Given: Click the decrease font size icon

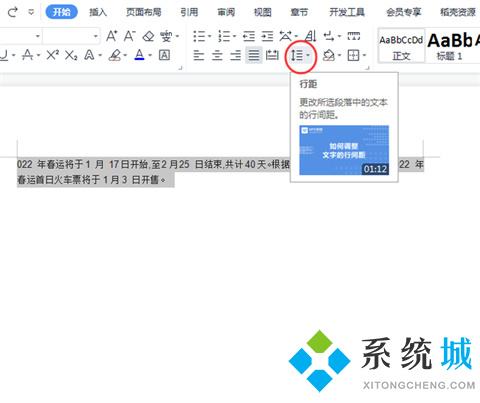Looking at the screenshot, I should click(130, 36).
